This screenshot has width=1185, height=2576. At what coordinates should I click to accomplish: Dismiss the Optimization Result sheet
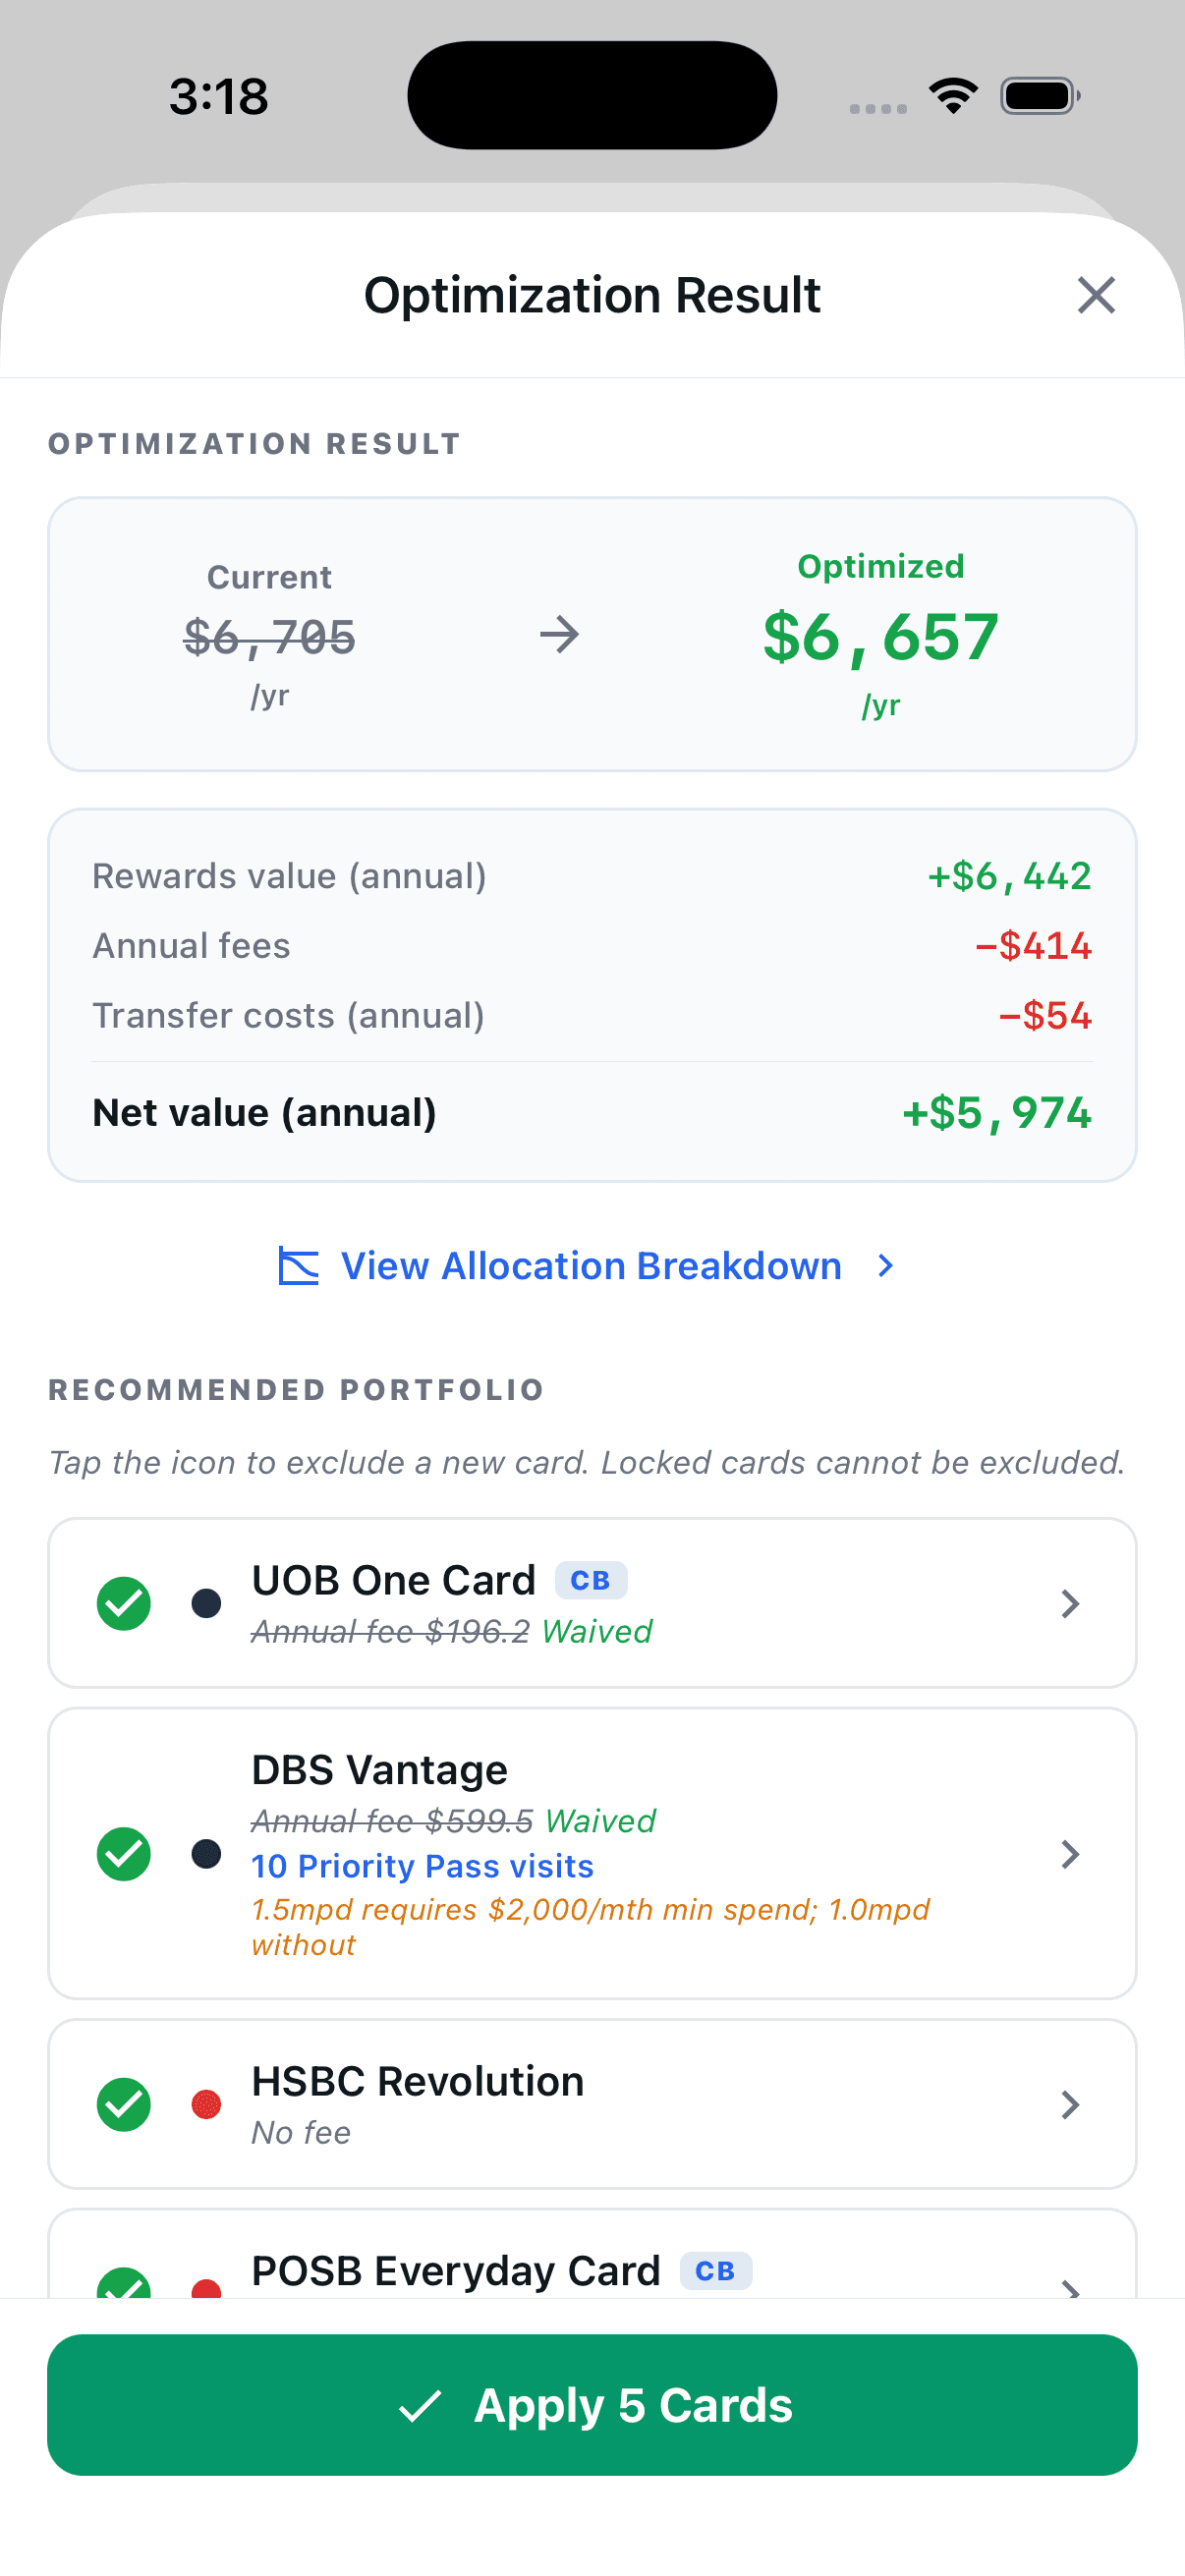(1096, 295)
